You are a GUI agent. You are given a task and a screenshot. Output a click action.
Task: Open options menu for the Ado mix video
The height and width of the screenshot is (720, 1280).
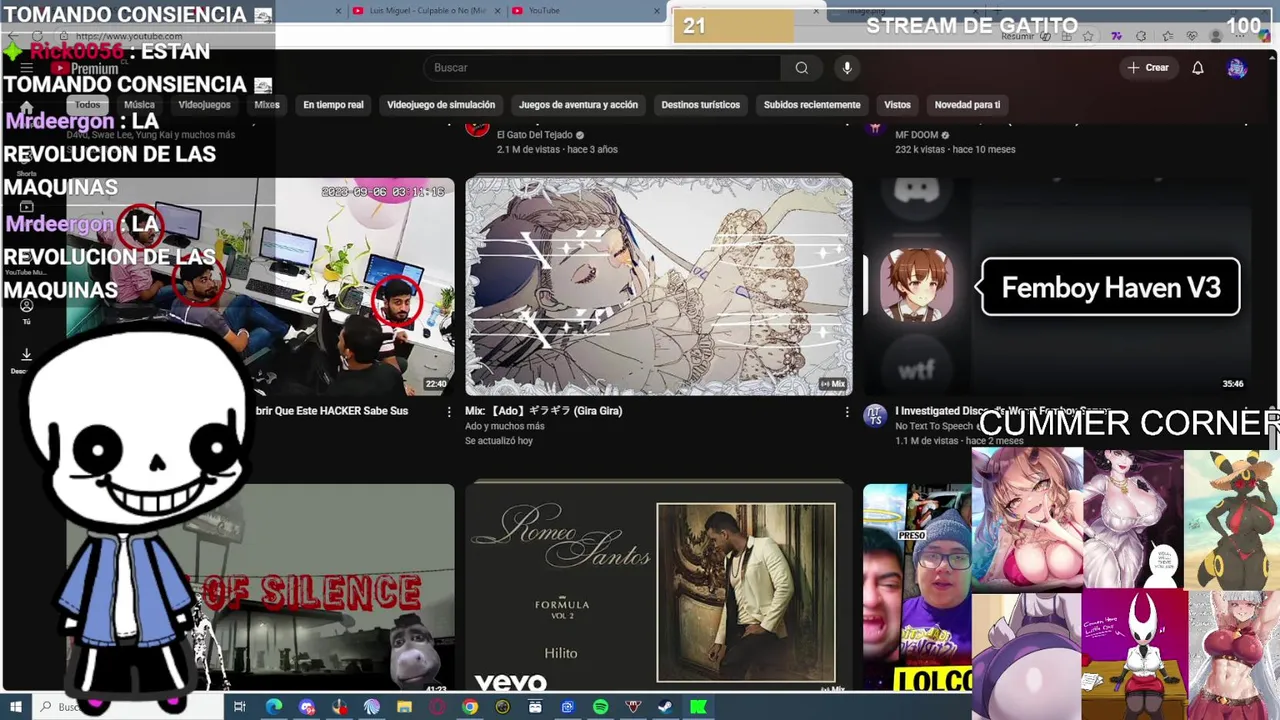pyautogui.click(x=847, y=412)
